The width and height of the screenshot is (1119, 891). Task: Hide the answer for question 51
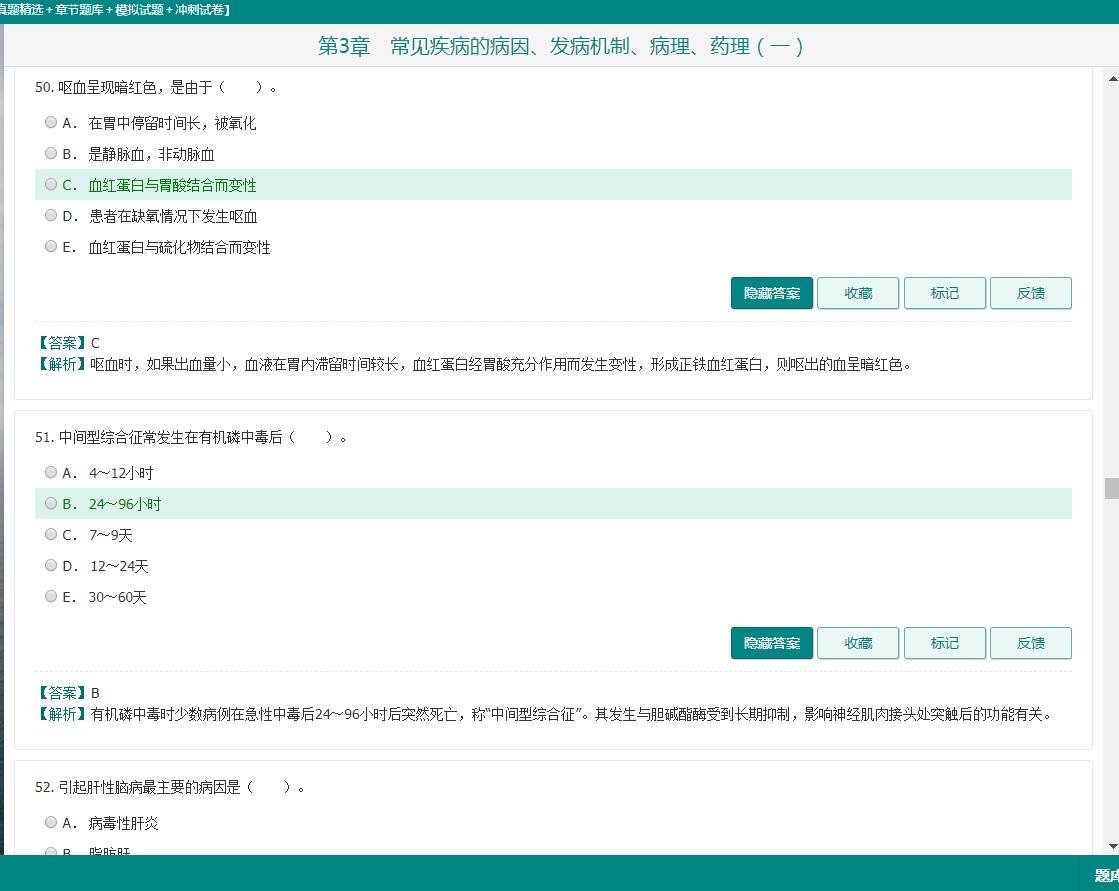771,643
